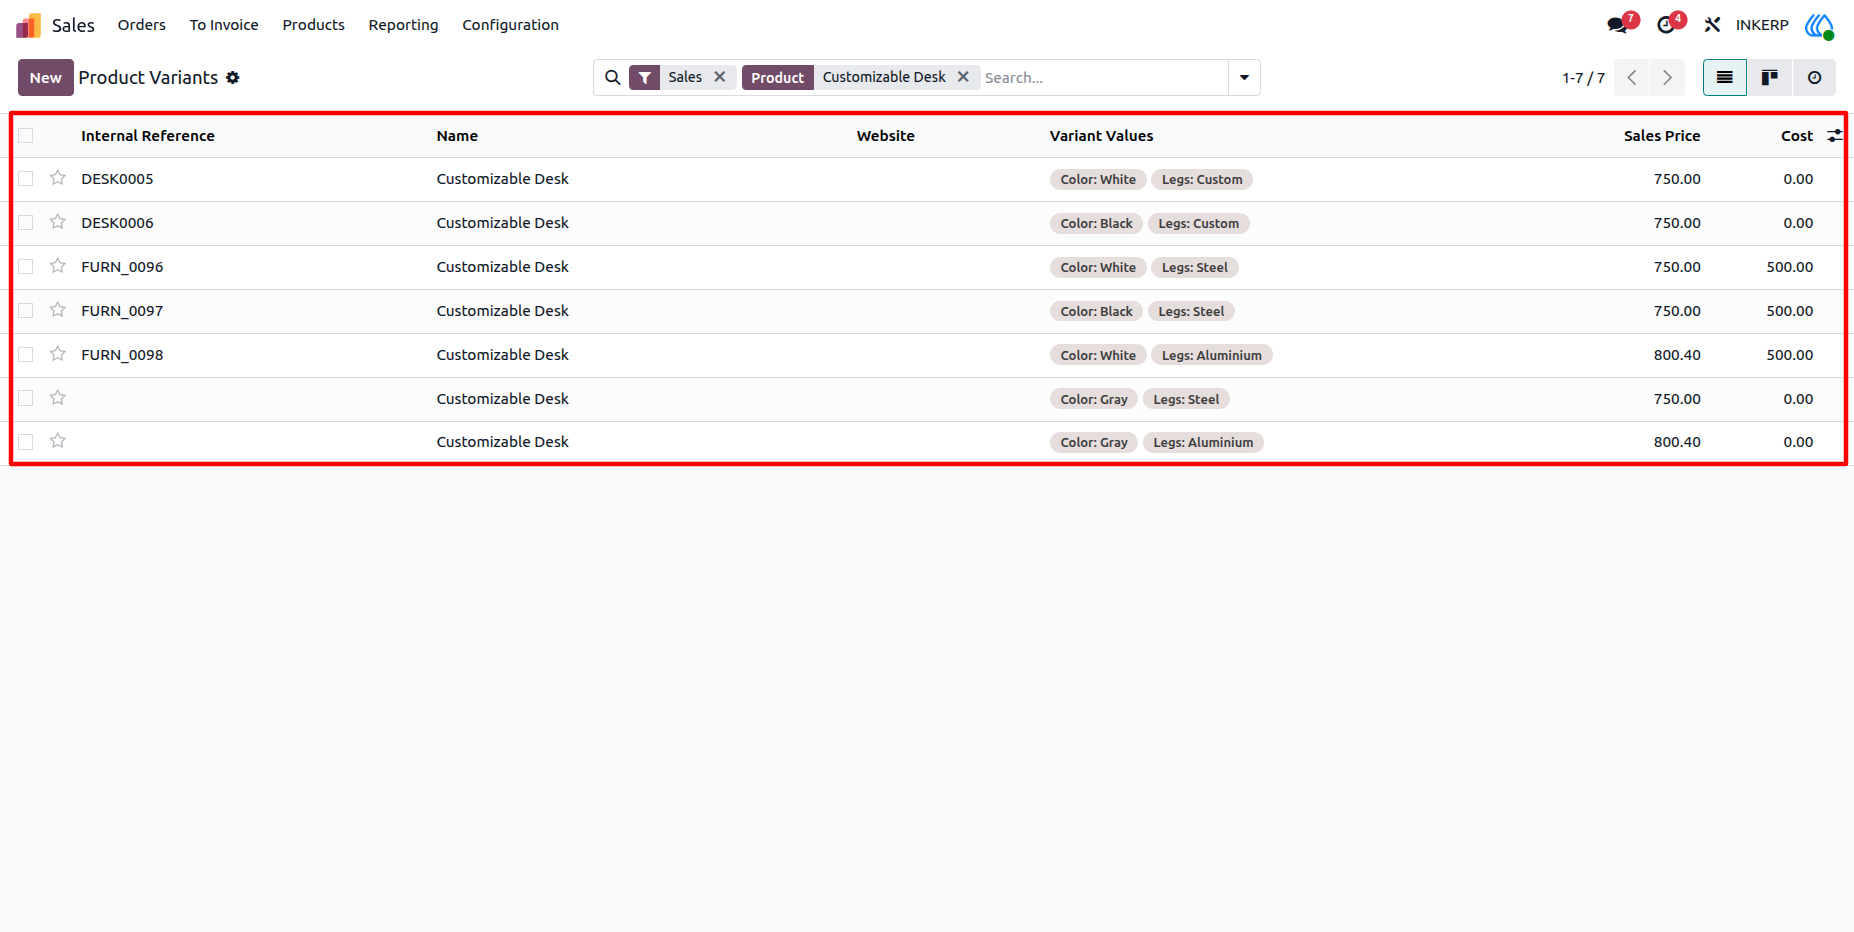The width and height of the screenshot is (1854, 932).
Task: Go to the next page of records
Action: 1667,78
